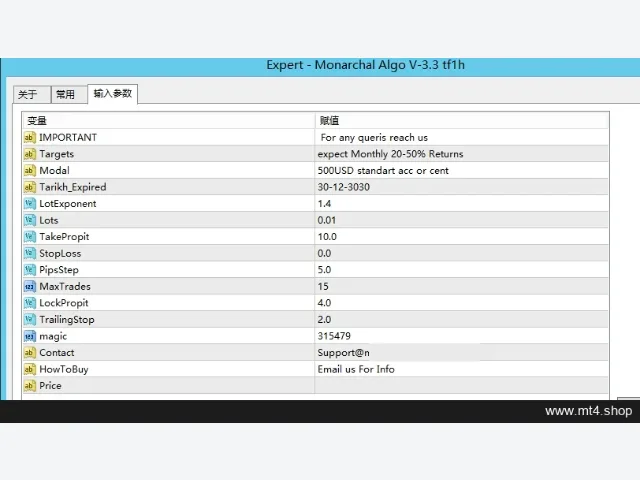Viewport: 640px width, 480px height.
Task: Click the string icon beside Contact
Action: pos(30,353)
